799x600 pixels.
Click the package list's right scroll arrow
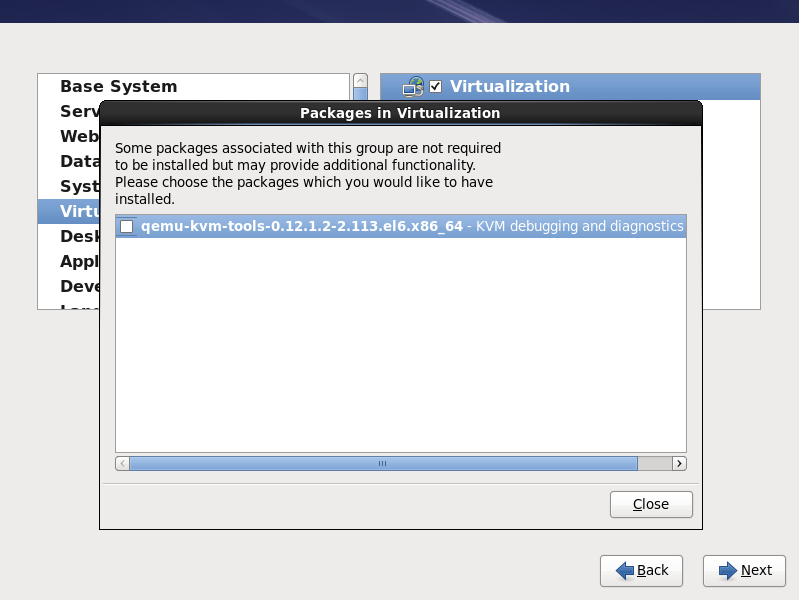pos(679,464)
